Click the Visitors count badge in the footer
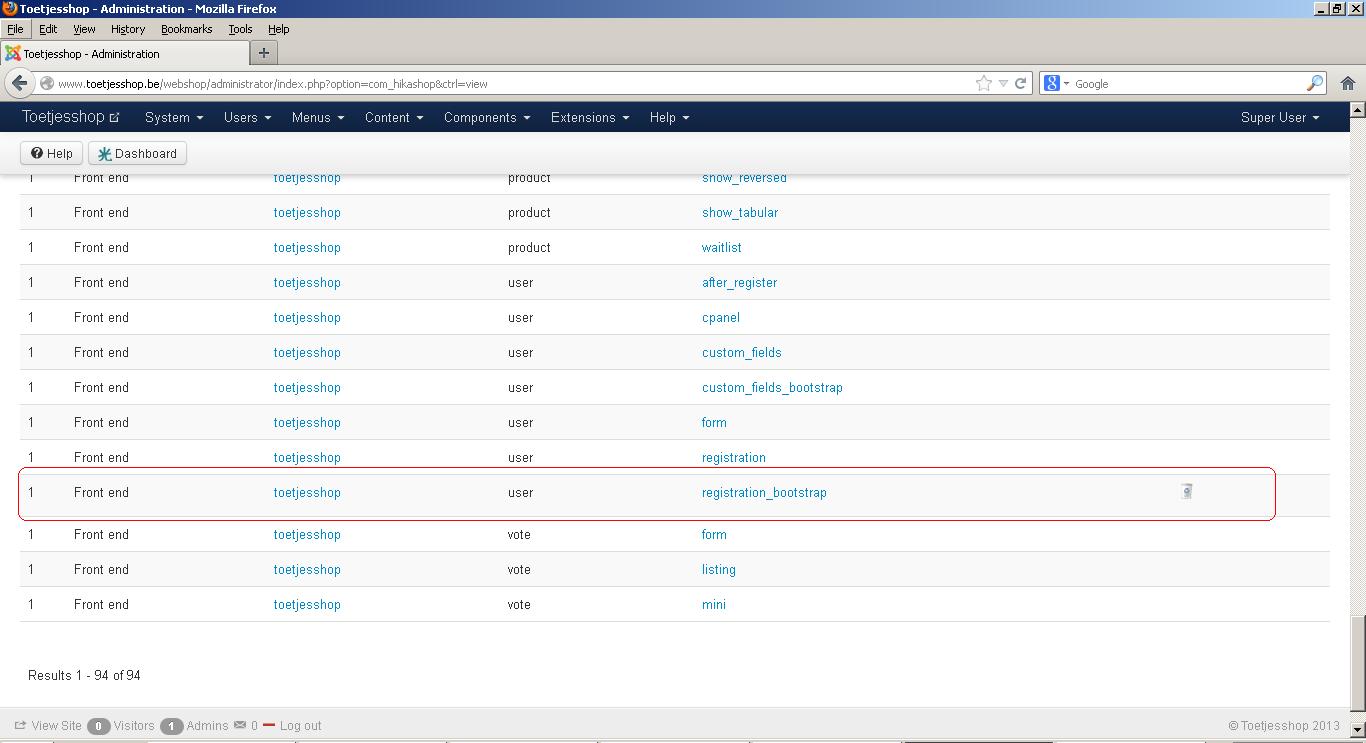The width and height of the screenshot is (1366, 743). point(98,726)
